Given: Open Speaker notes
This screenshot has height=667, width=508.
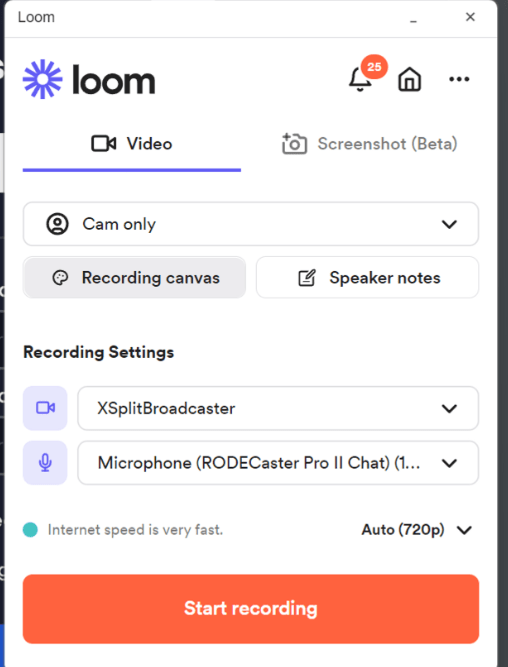Looking at the screenshot, I should pos(367,277).
